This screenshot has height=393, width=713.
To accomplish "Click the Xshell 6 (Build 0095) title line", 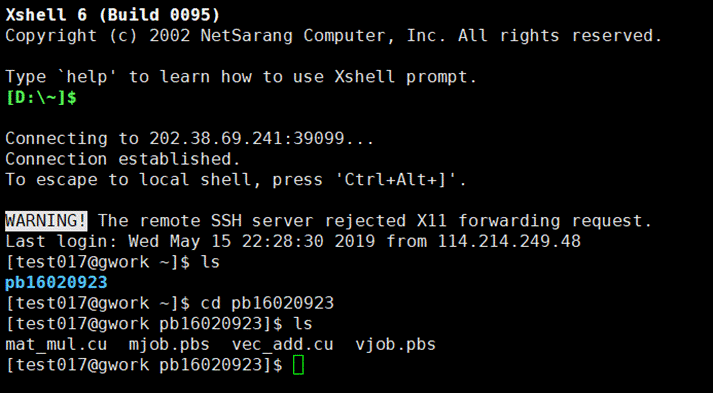I will tap(113, 15).
